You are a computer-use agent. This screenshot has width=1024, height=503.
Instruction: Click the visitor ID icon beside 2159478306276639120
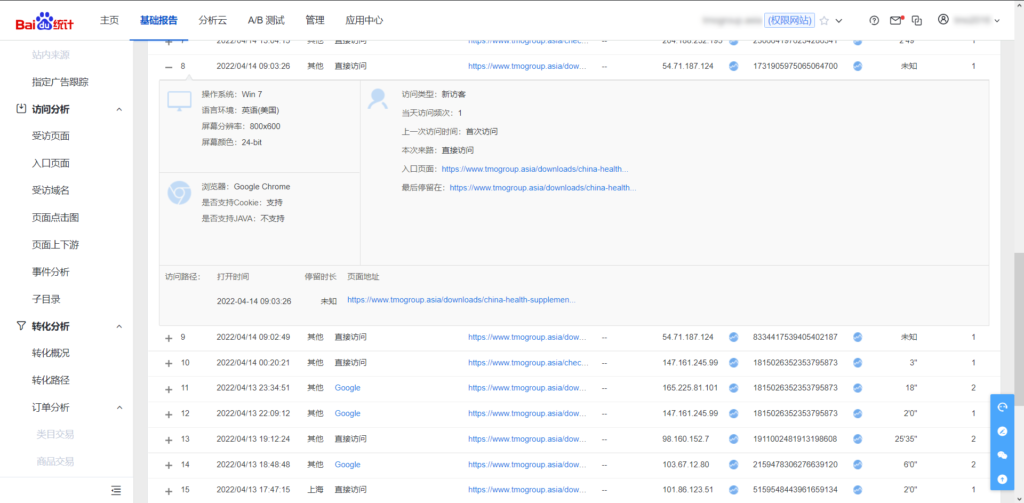[857, 464]
